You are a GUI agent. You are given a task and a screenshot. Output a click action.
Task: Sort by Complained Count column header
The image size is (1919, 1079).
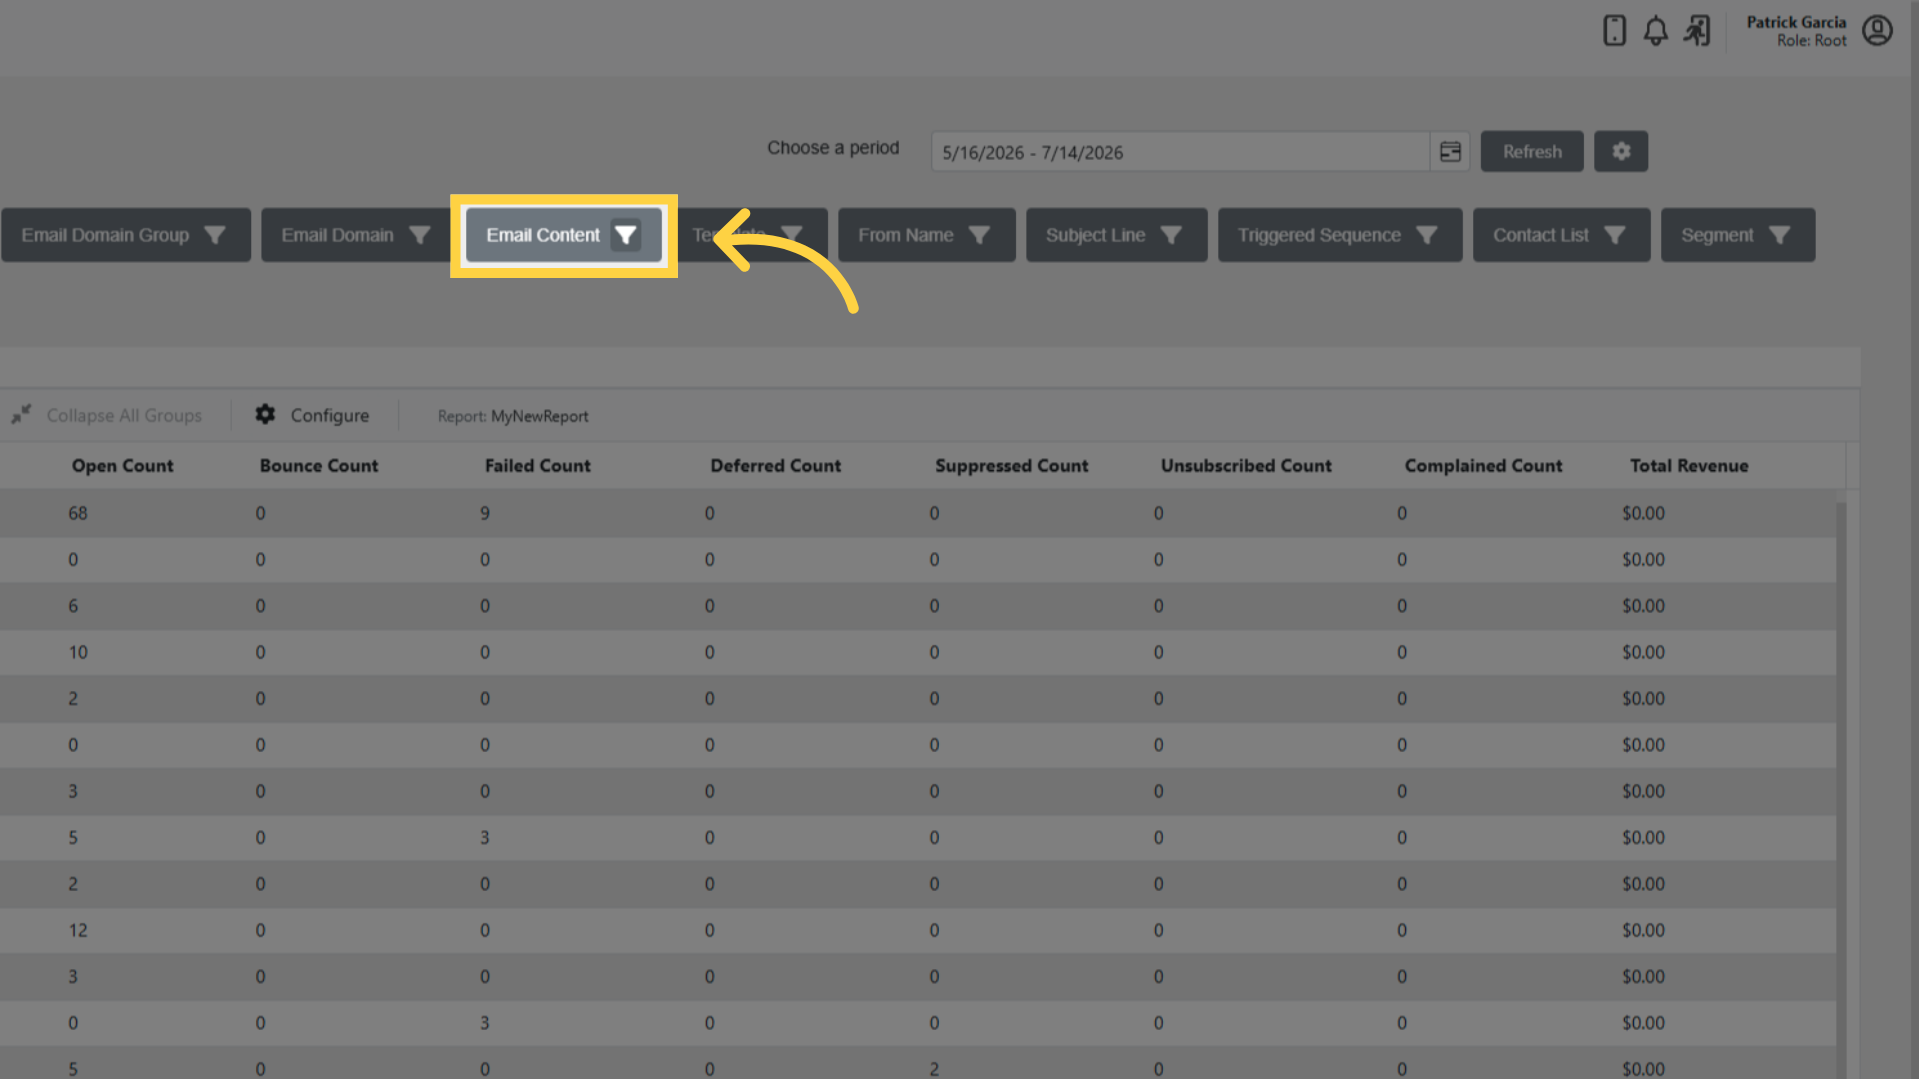(x=1483, y=465)
